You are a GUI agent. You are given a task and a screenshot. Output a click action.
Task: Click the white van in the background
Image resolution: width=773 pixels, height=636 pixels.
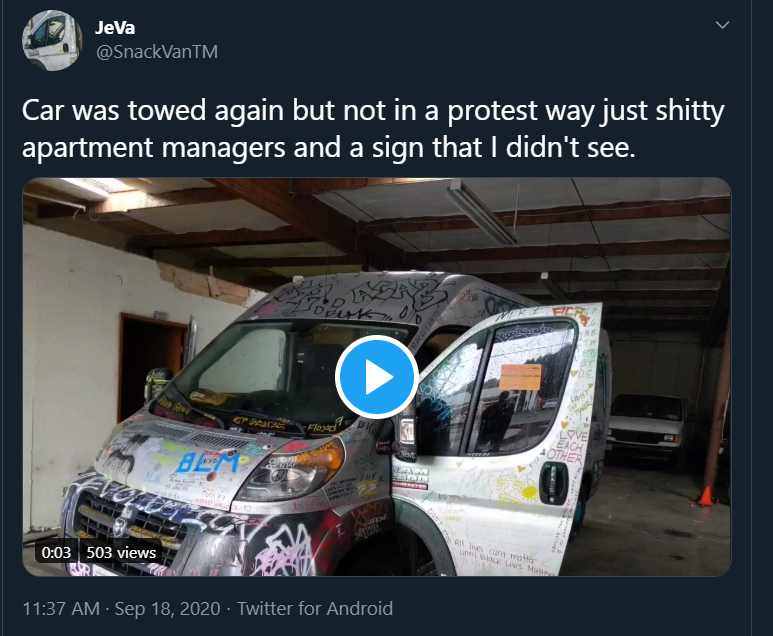pos(646,425)
